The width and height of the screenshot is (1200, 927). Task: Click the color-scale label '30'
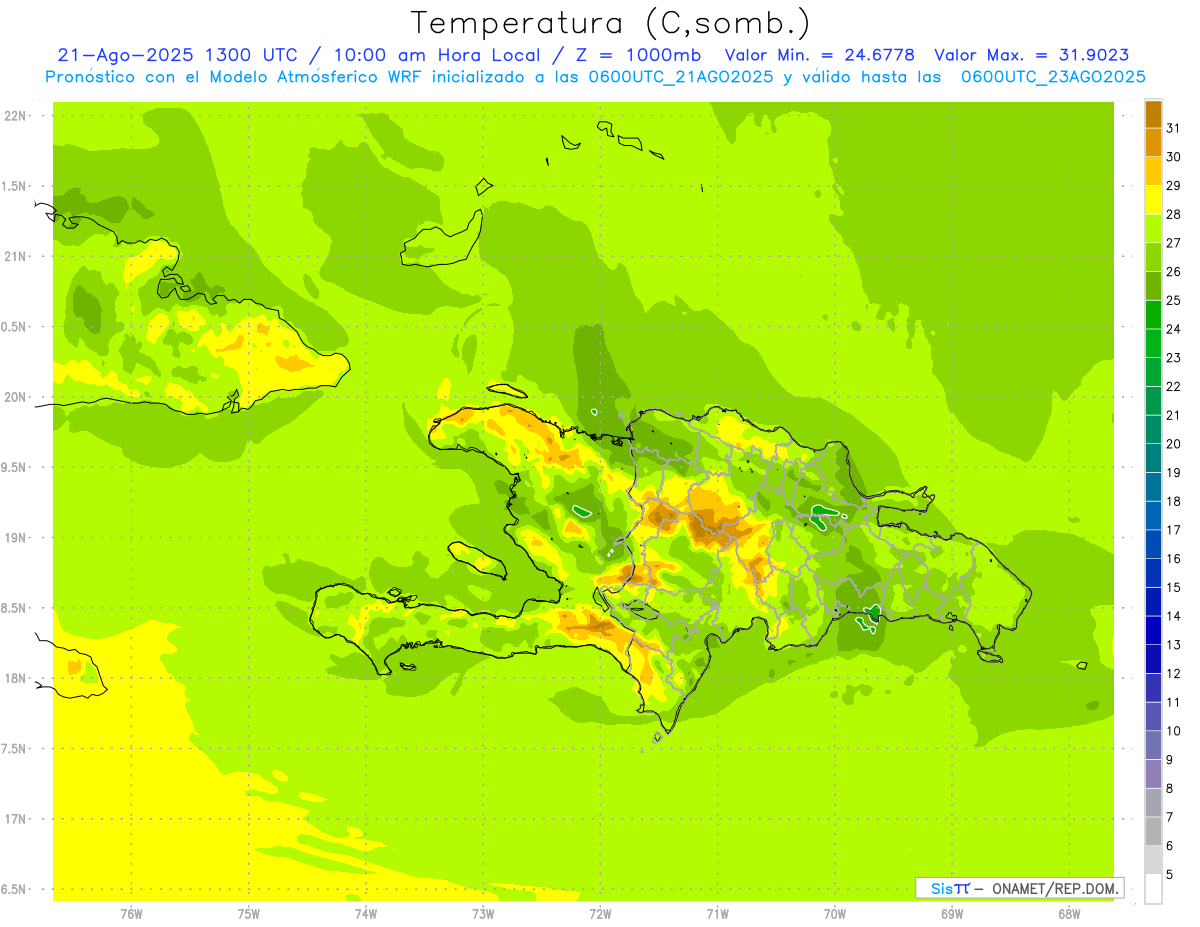(x=1174, y=157)
